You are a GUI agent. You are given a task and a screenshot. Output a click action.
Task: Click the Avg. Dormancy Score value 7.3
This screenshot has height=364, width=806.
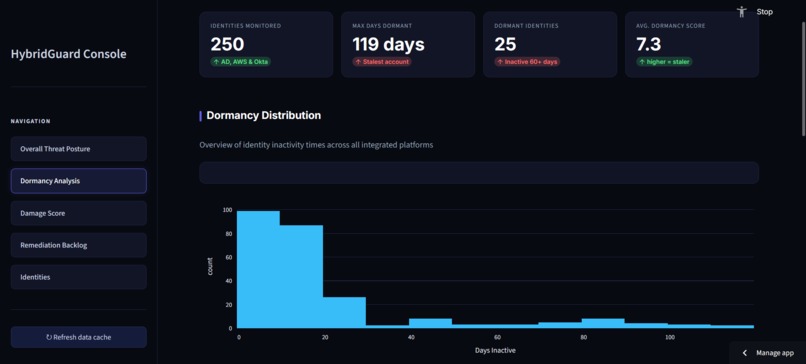(x=648, y=44)
